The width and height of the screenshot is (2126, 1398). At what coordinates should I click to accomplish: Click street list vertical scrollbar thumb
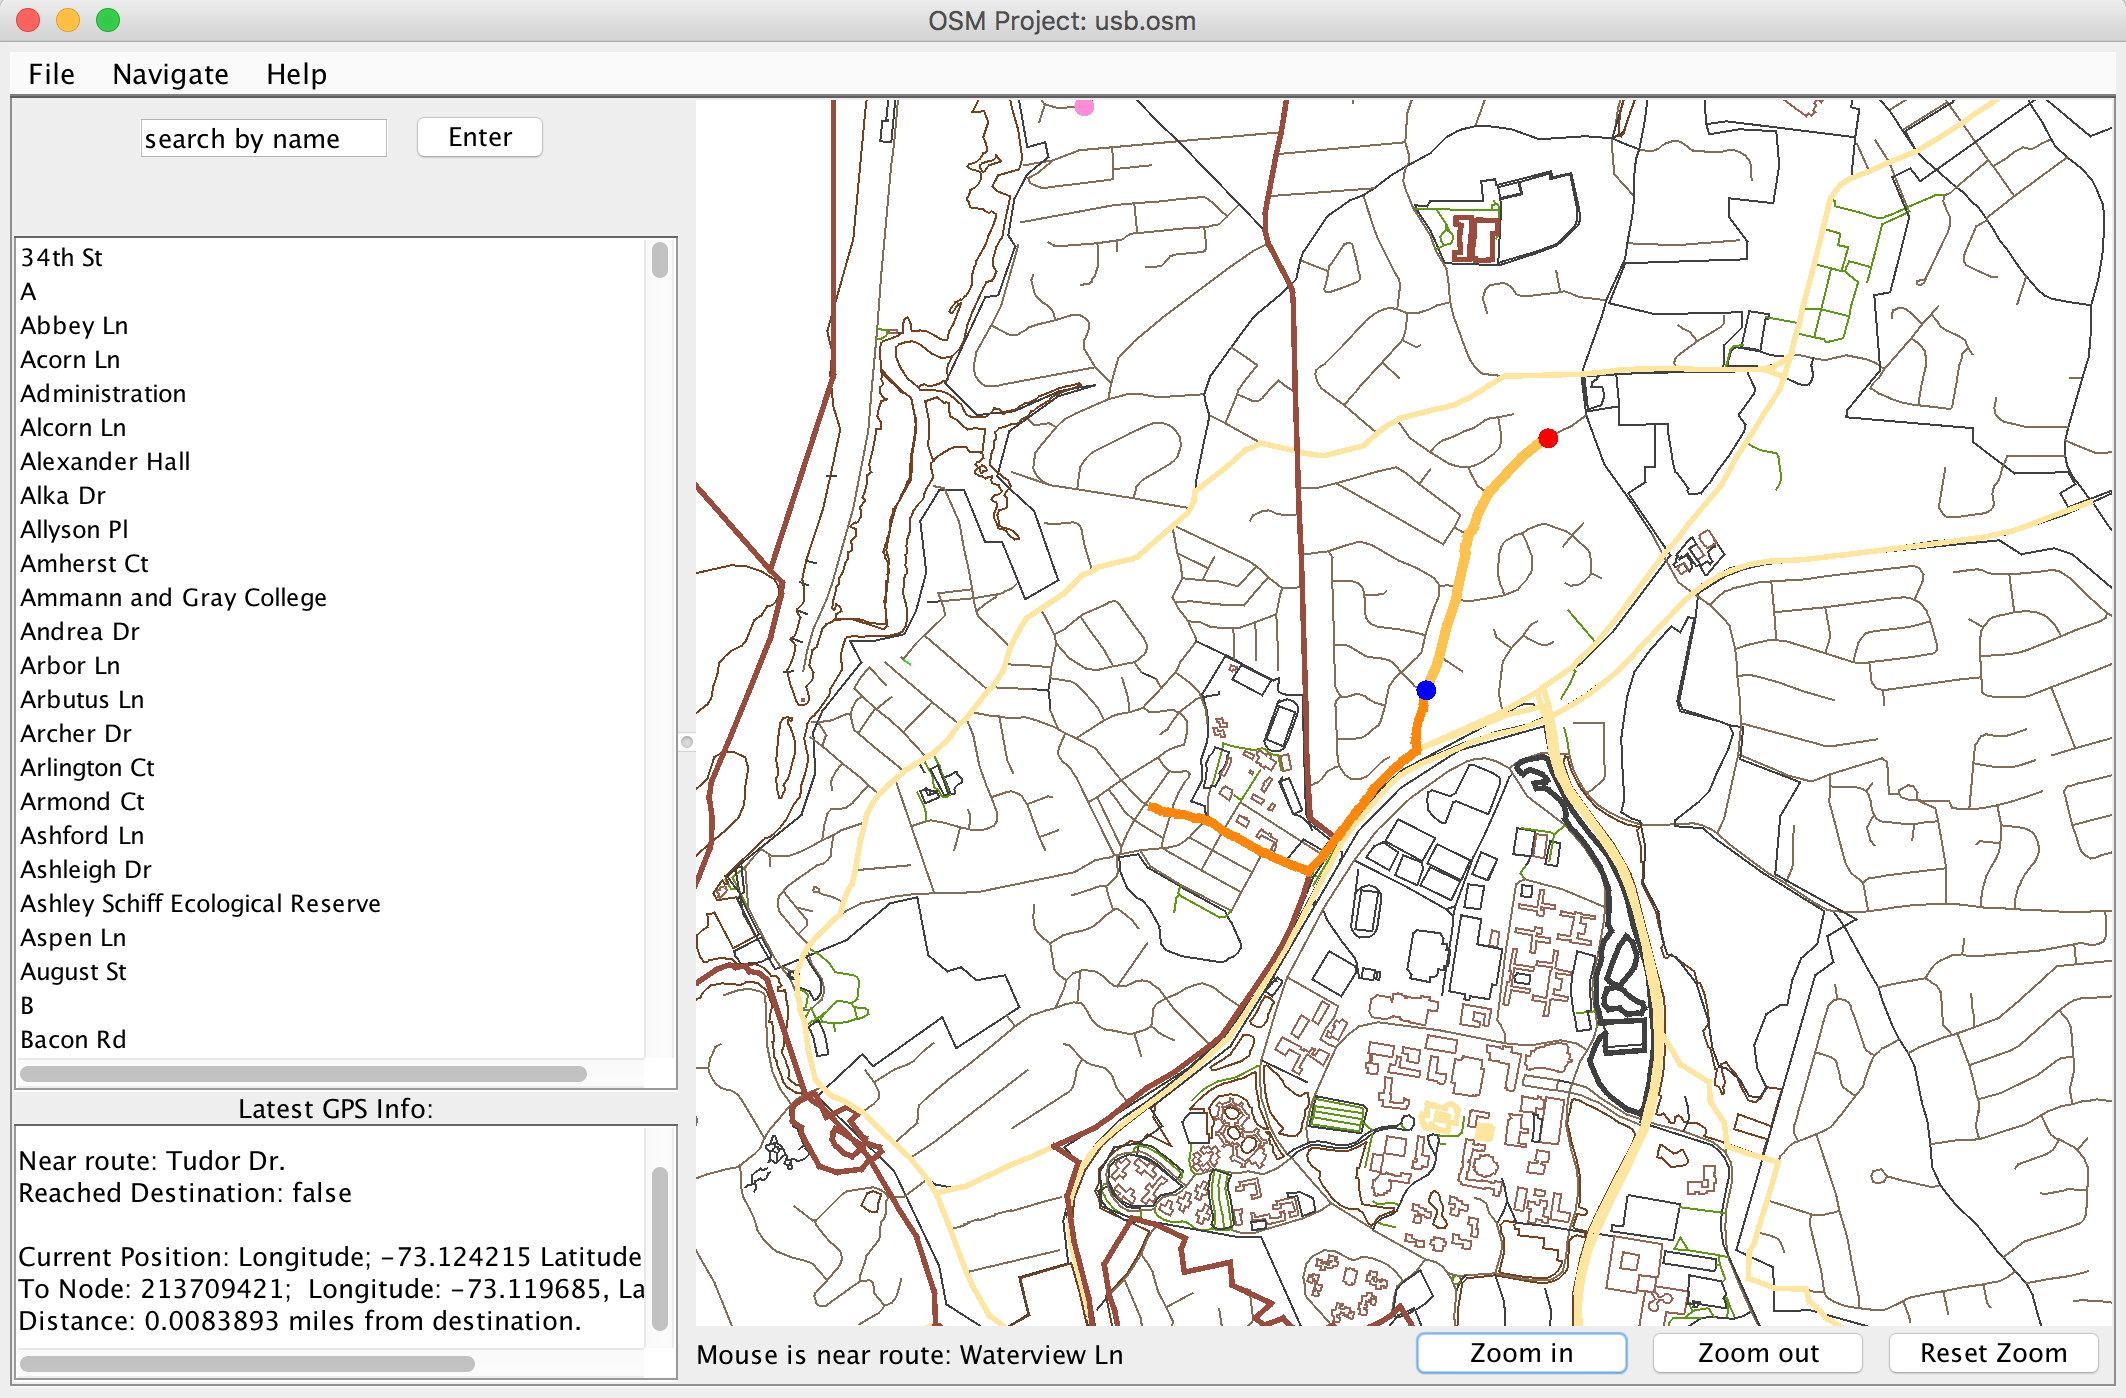pyautogui.click(x=660, y=260)
